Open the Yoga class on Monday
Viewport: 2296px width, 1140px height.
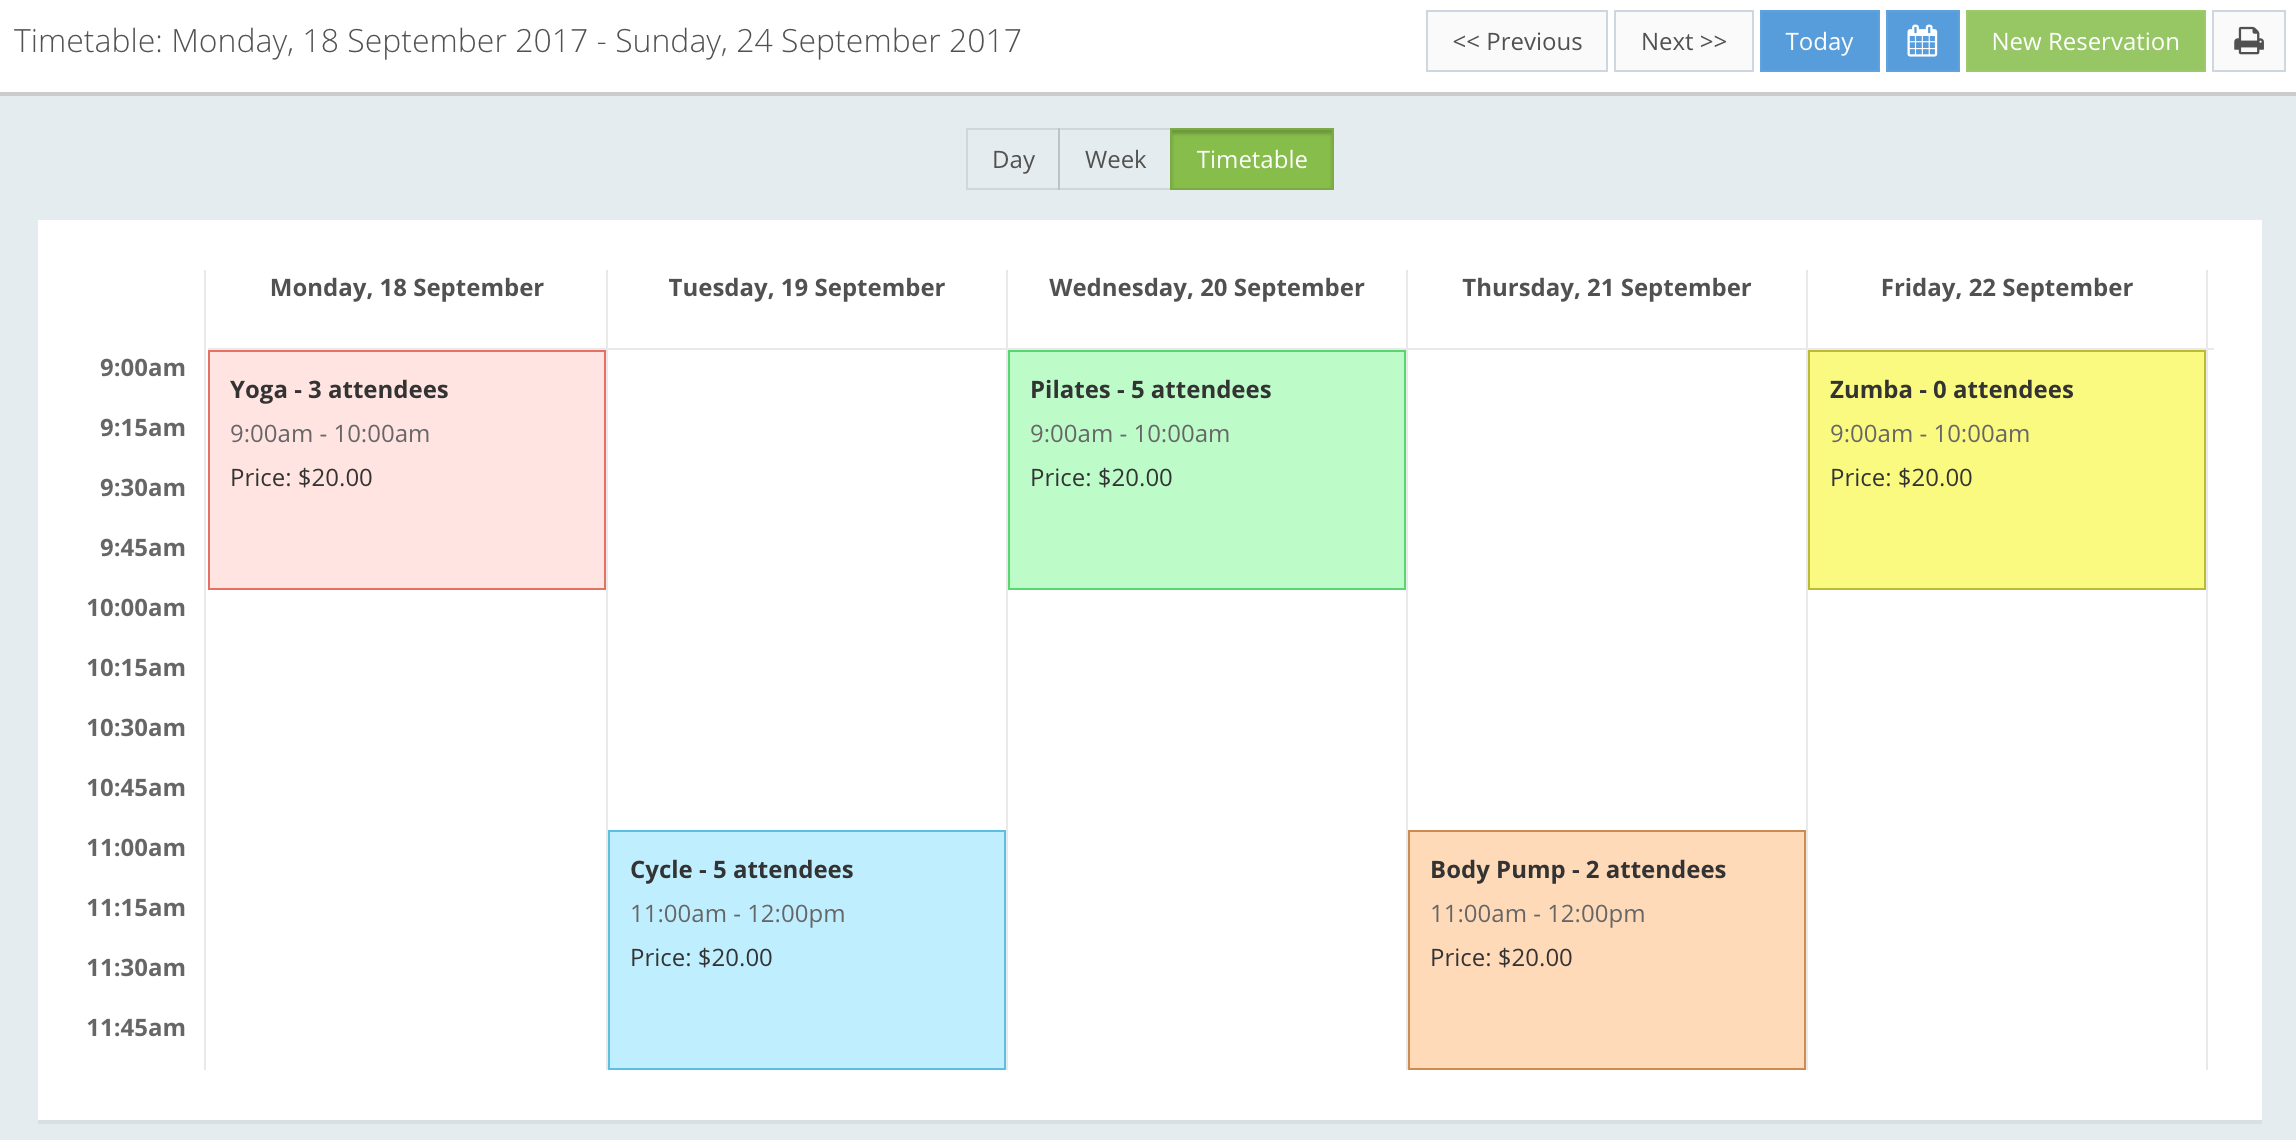point(405,465)
